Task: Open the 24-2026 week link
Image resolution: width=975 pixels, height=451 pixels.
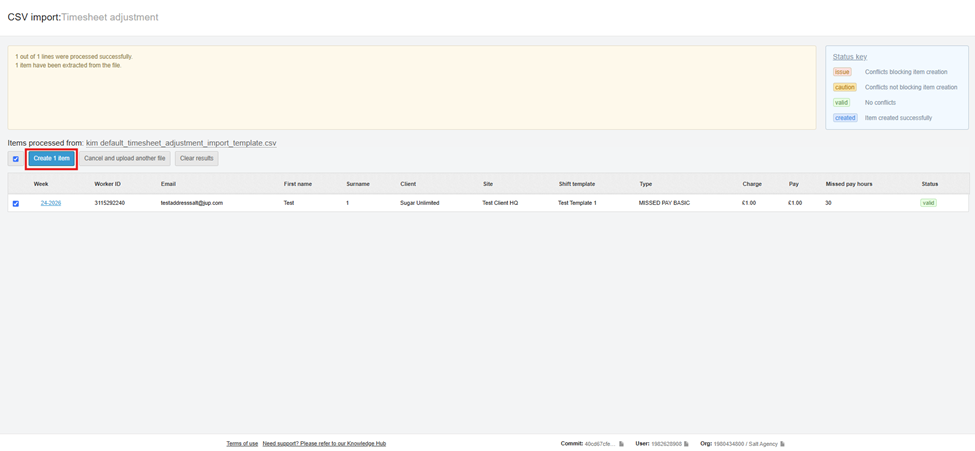Action: coord(51,203)
